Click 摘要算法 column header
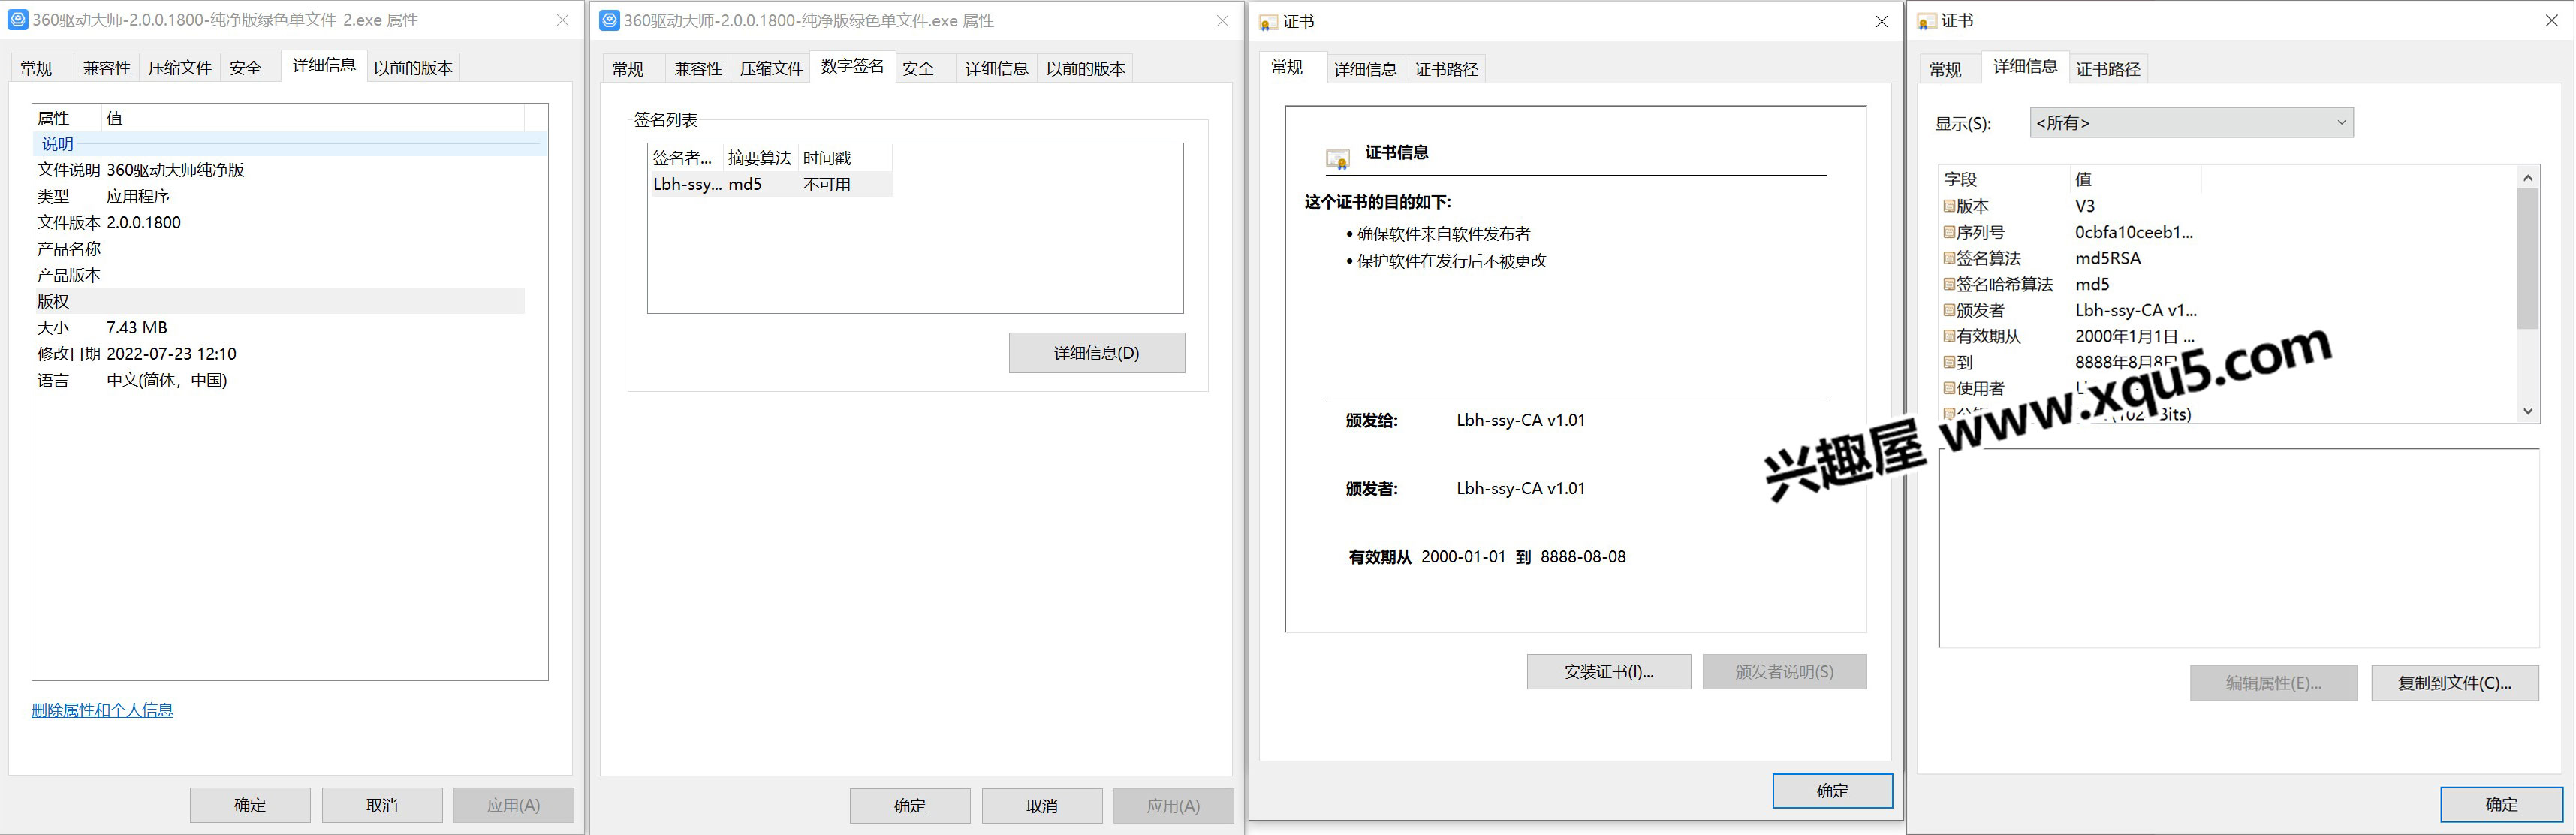The width and height of the screenshot is (2576, 835). [759, 158]
